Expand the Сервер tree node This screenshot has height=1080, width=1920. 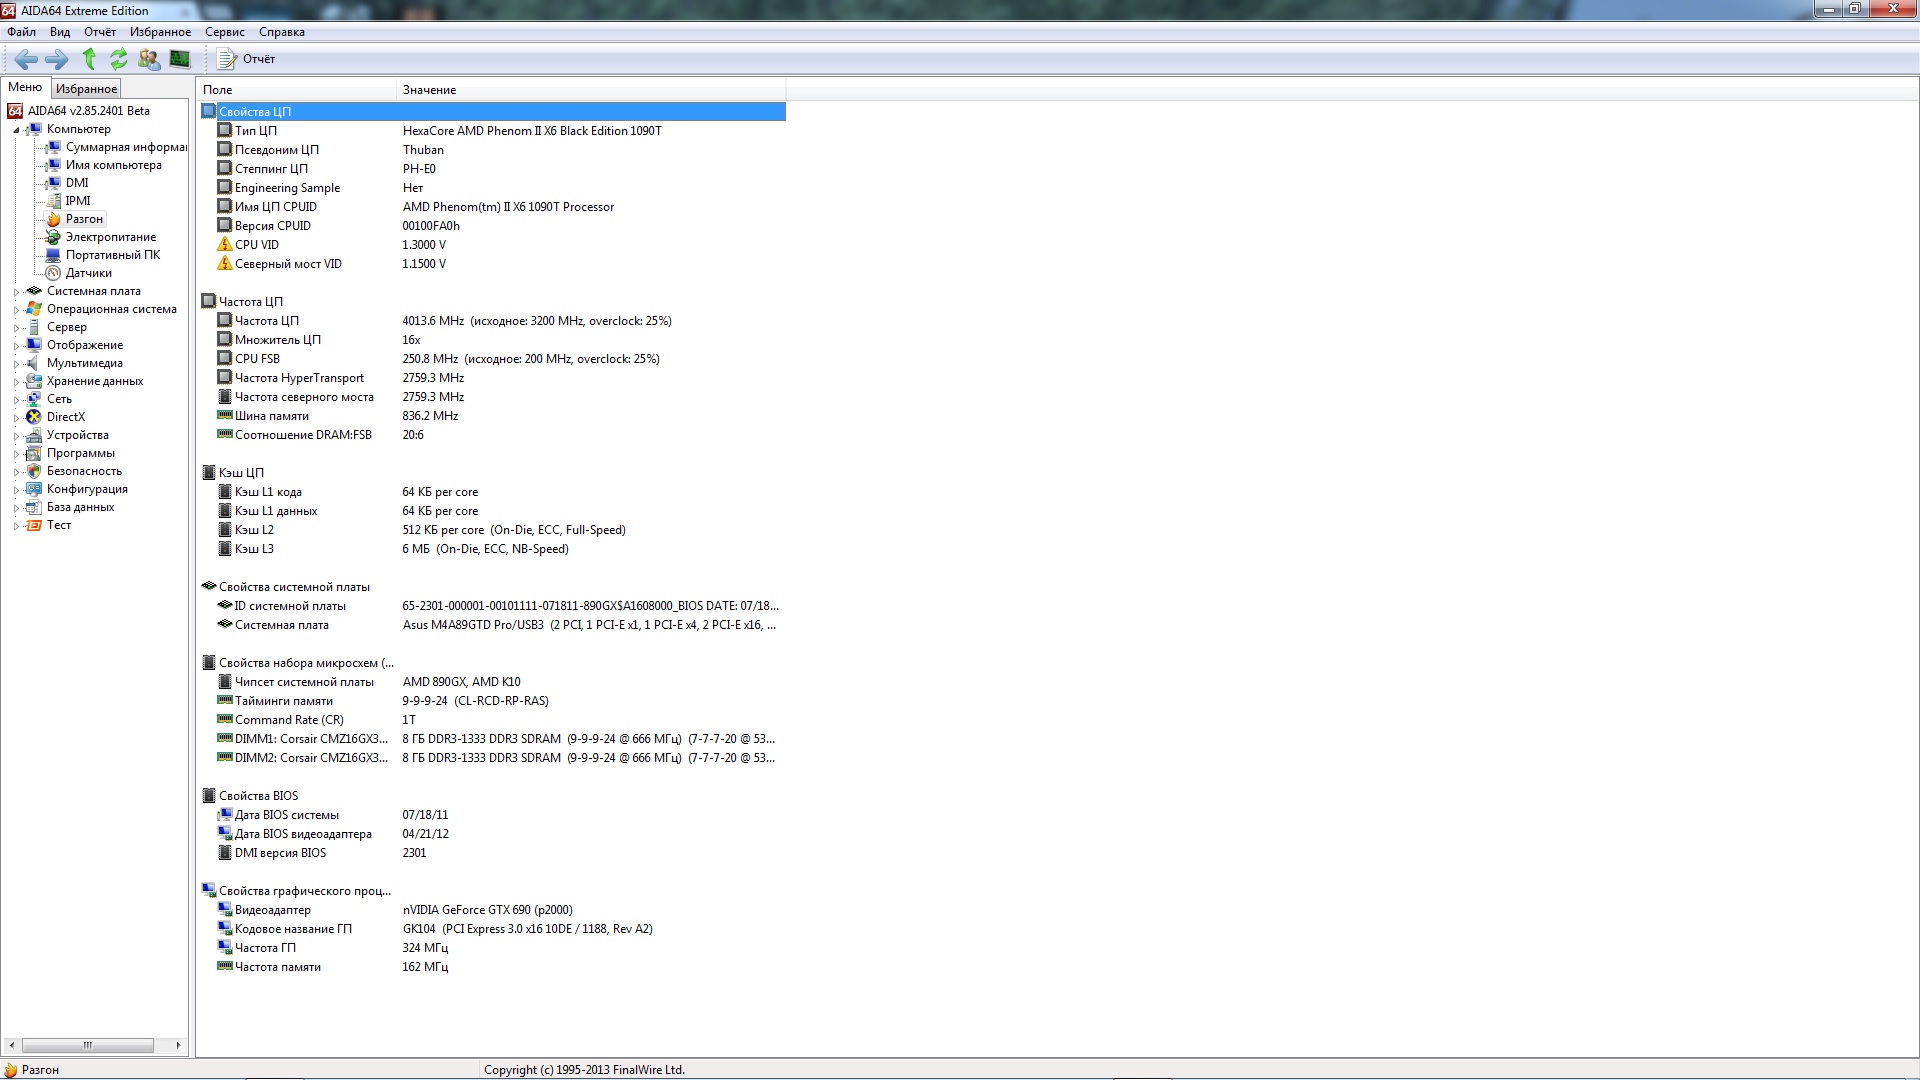16,328
